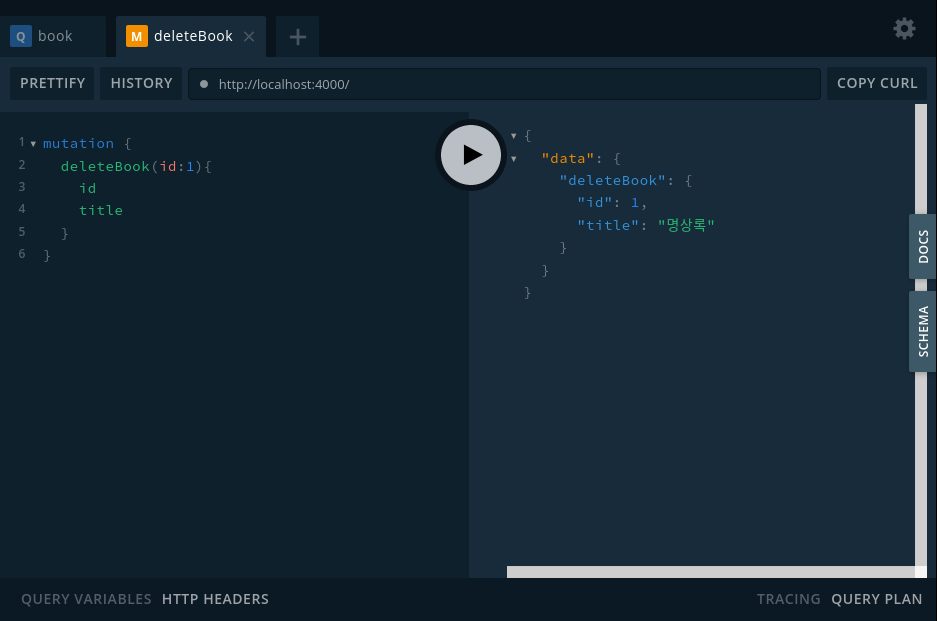Close the deleteBook tab
Viewport: 937px width, 621px height.
click(249, 36)
